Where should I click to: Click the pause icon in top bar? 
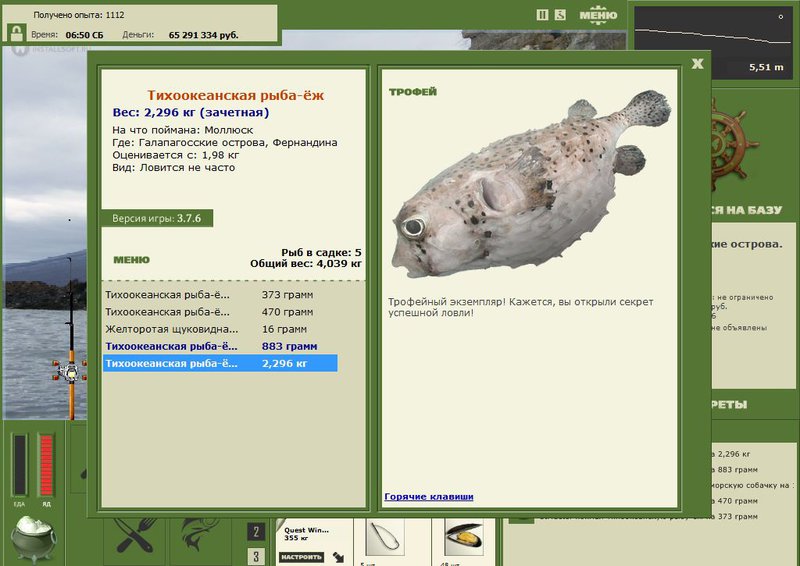tap(542, 15)
